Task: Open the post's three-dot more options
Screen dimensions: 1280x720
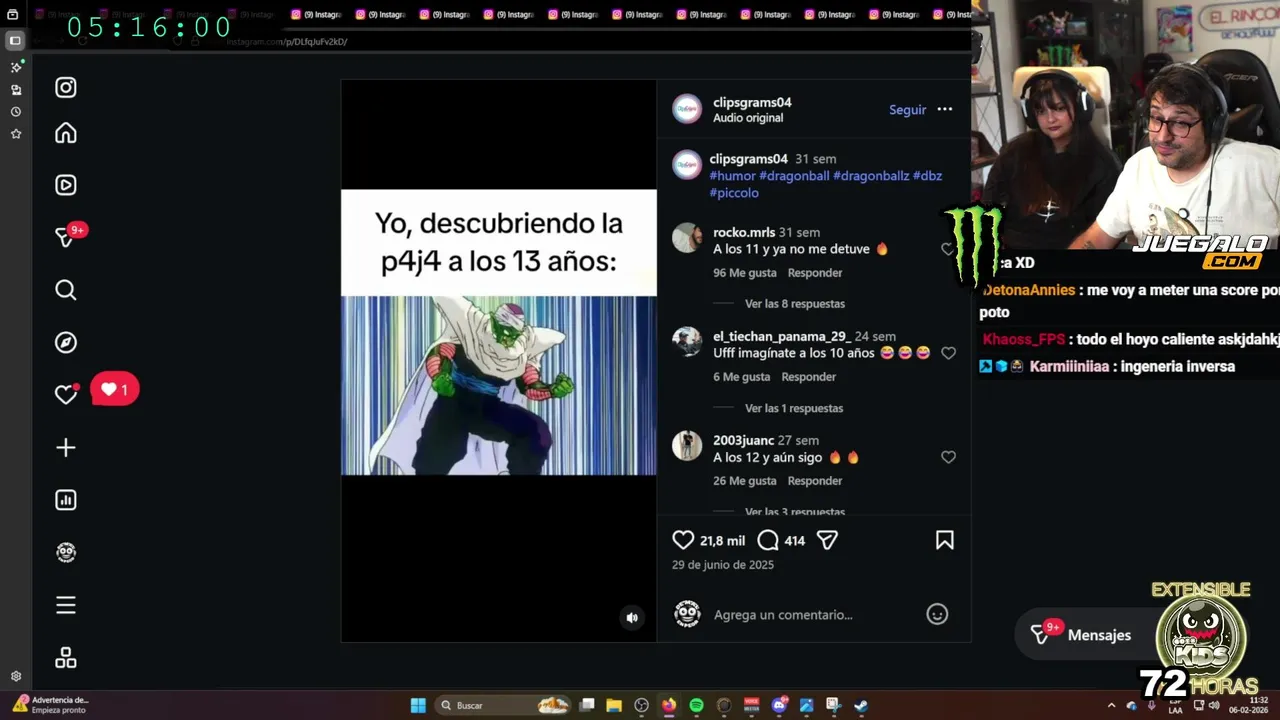Action: 945,110
